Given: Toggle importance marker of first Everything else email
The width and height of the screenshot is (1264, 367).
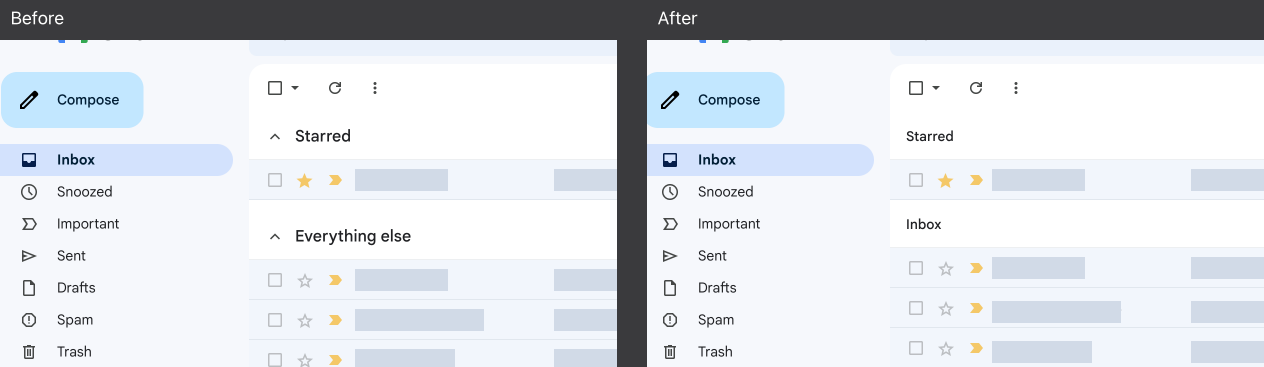Looking at the screenshot, I should [x=335, y=280].
